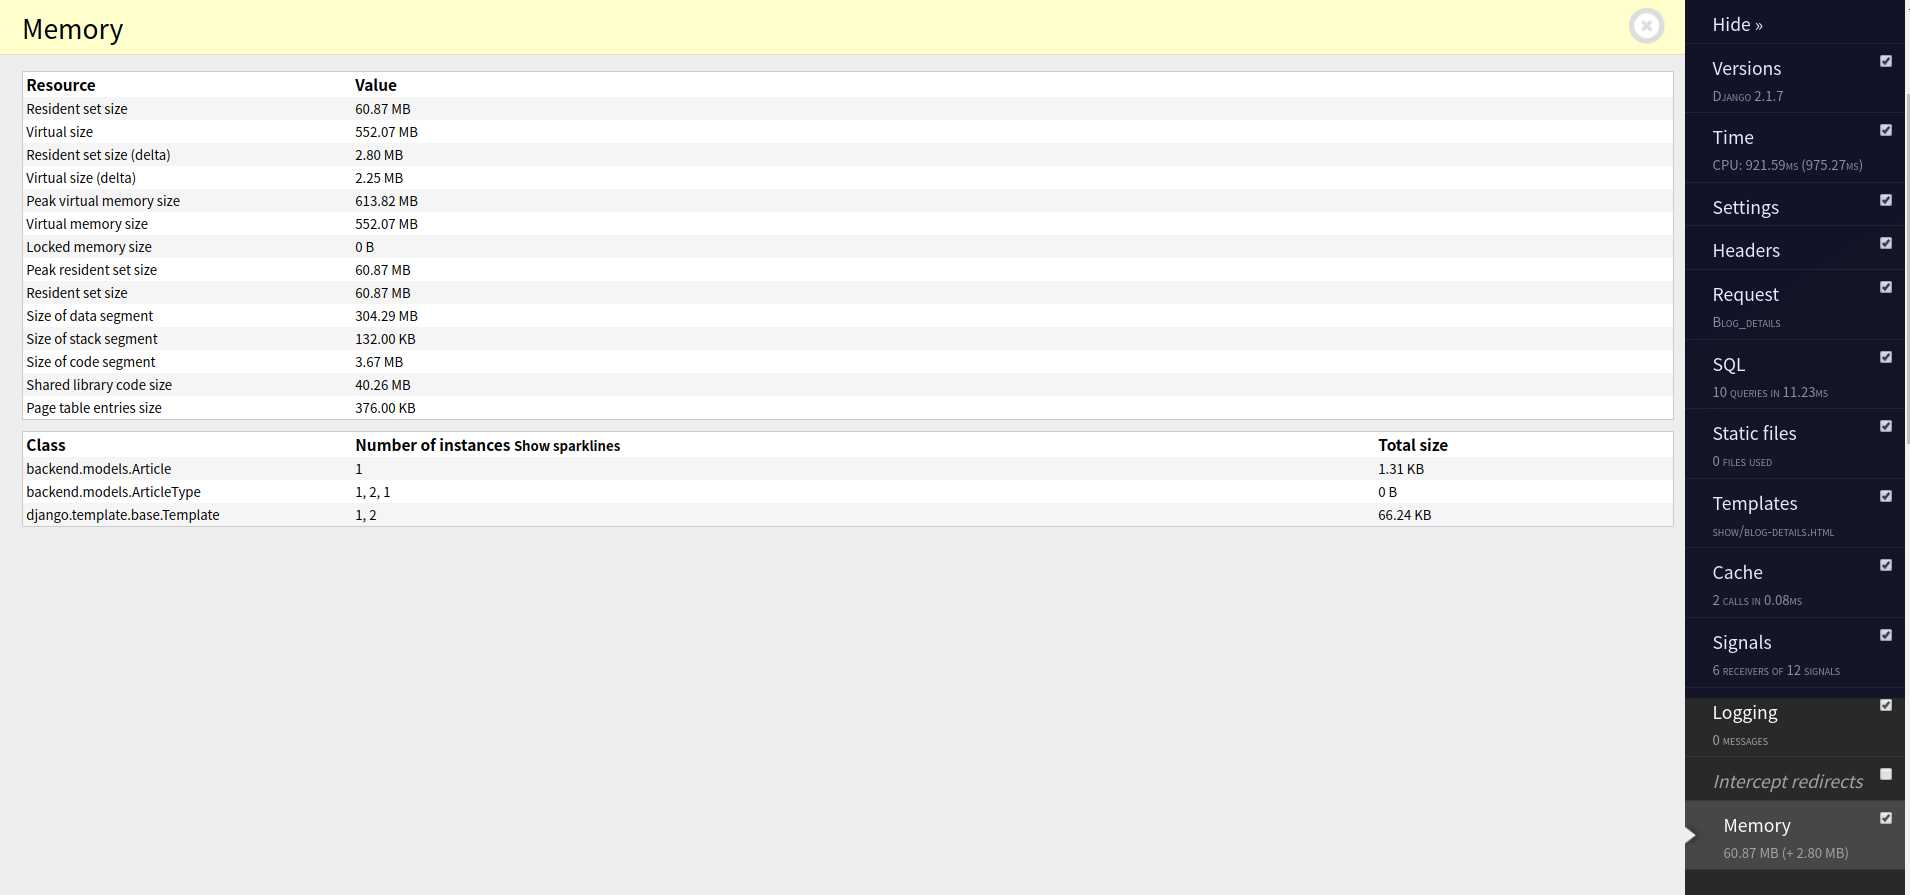Open the Signals panel
Screen dimensions: 1910x895
click(x=1741, y=642)
